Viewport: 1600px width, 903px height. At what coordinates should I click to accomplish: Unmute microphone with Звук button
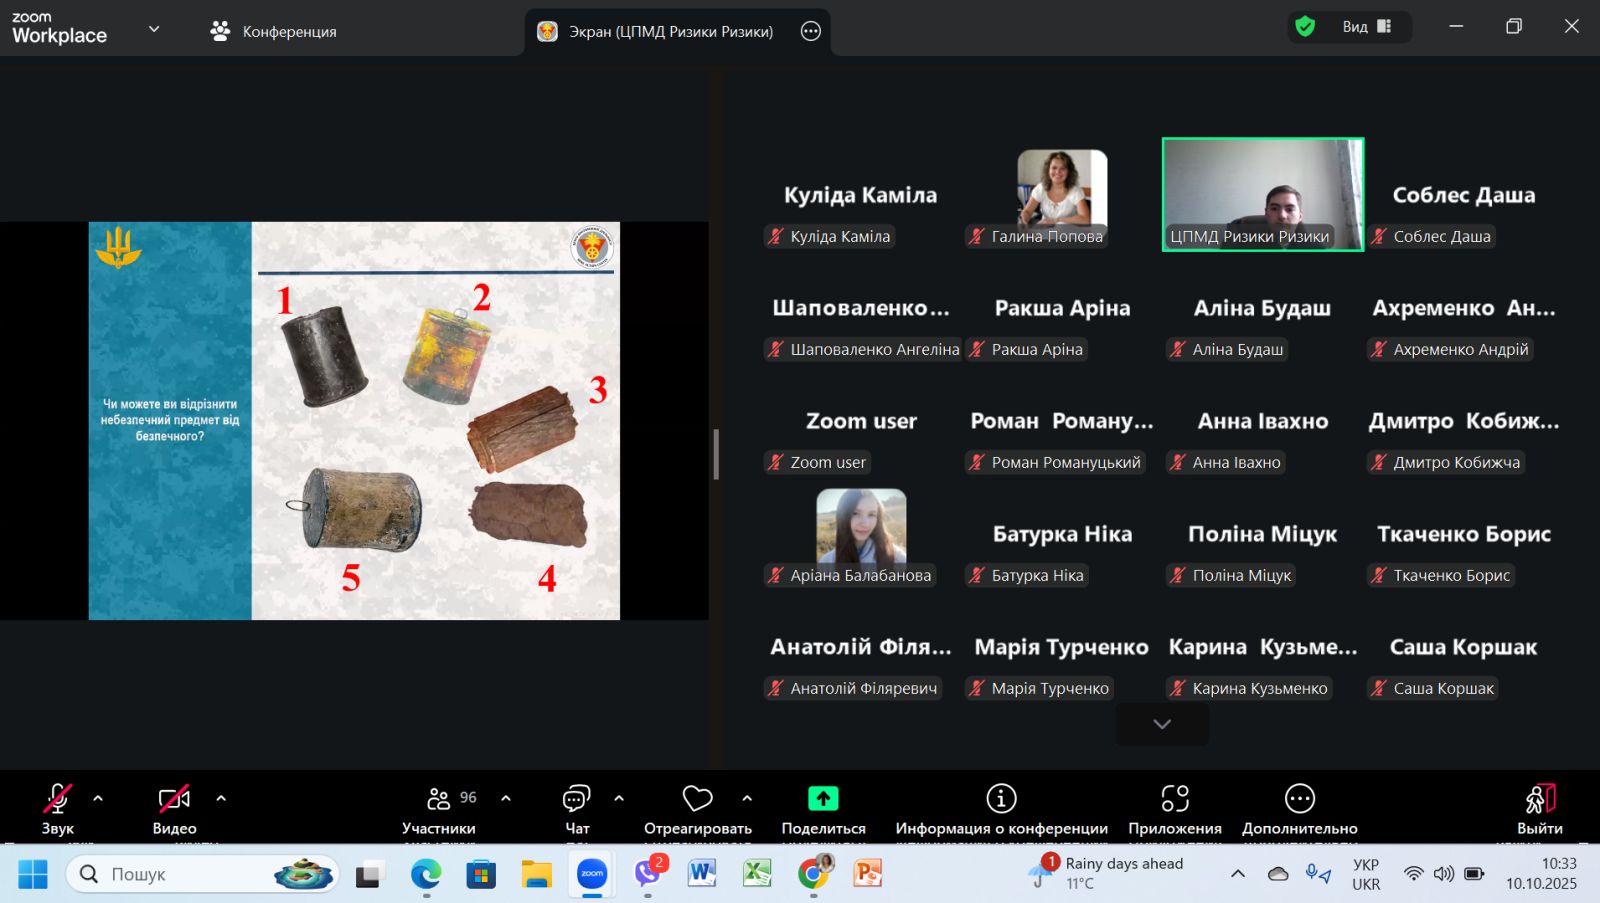[x=57, y=808]
